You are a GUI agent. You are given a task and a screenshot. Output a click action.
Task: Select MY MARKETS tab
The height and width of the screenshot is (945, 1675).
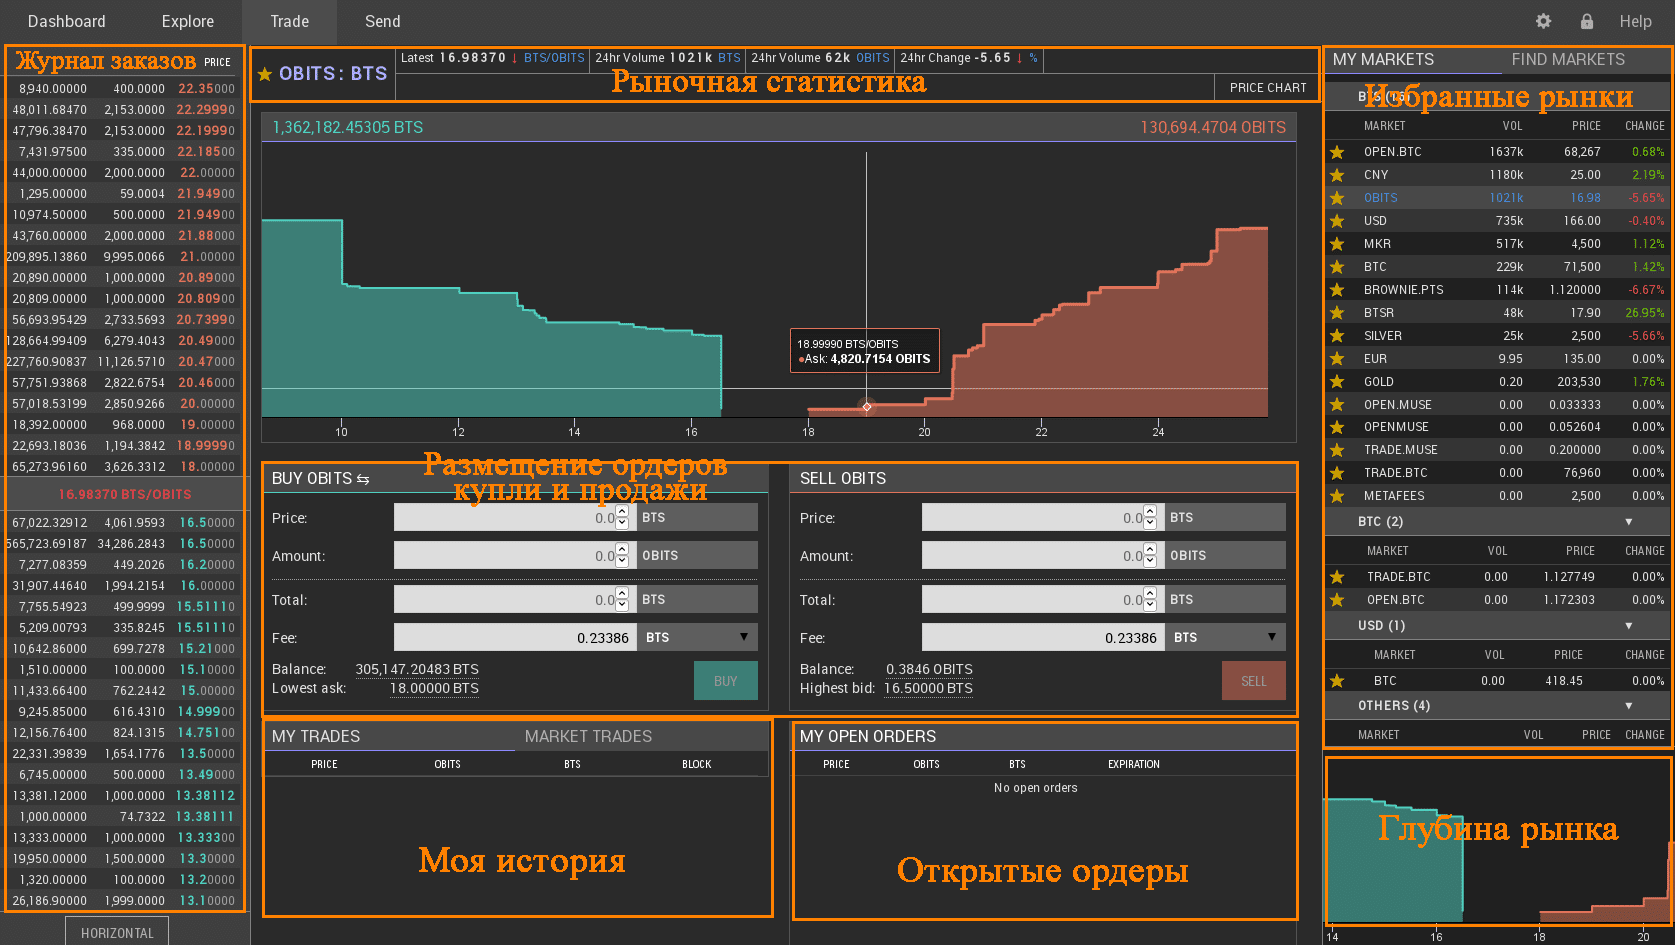point(1383,60)
